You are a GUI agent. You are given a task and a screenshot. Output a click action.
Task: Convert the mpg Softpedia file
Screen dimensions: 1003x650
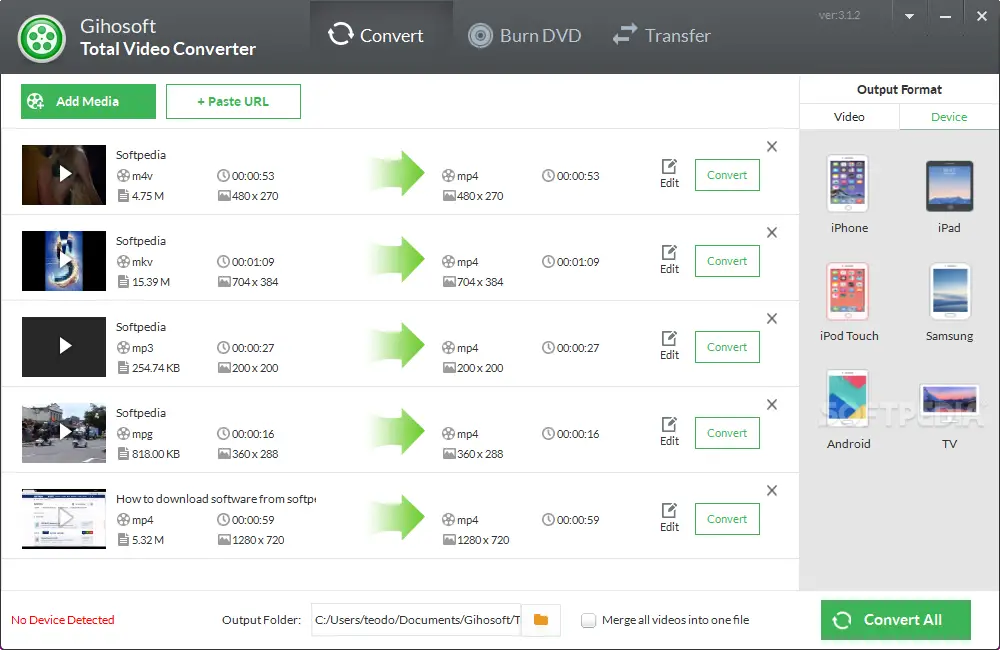click(x=727, y=433)
